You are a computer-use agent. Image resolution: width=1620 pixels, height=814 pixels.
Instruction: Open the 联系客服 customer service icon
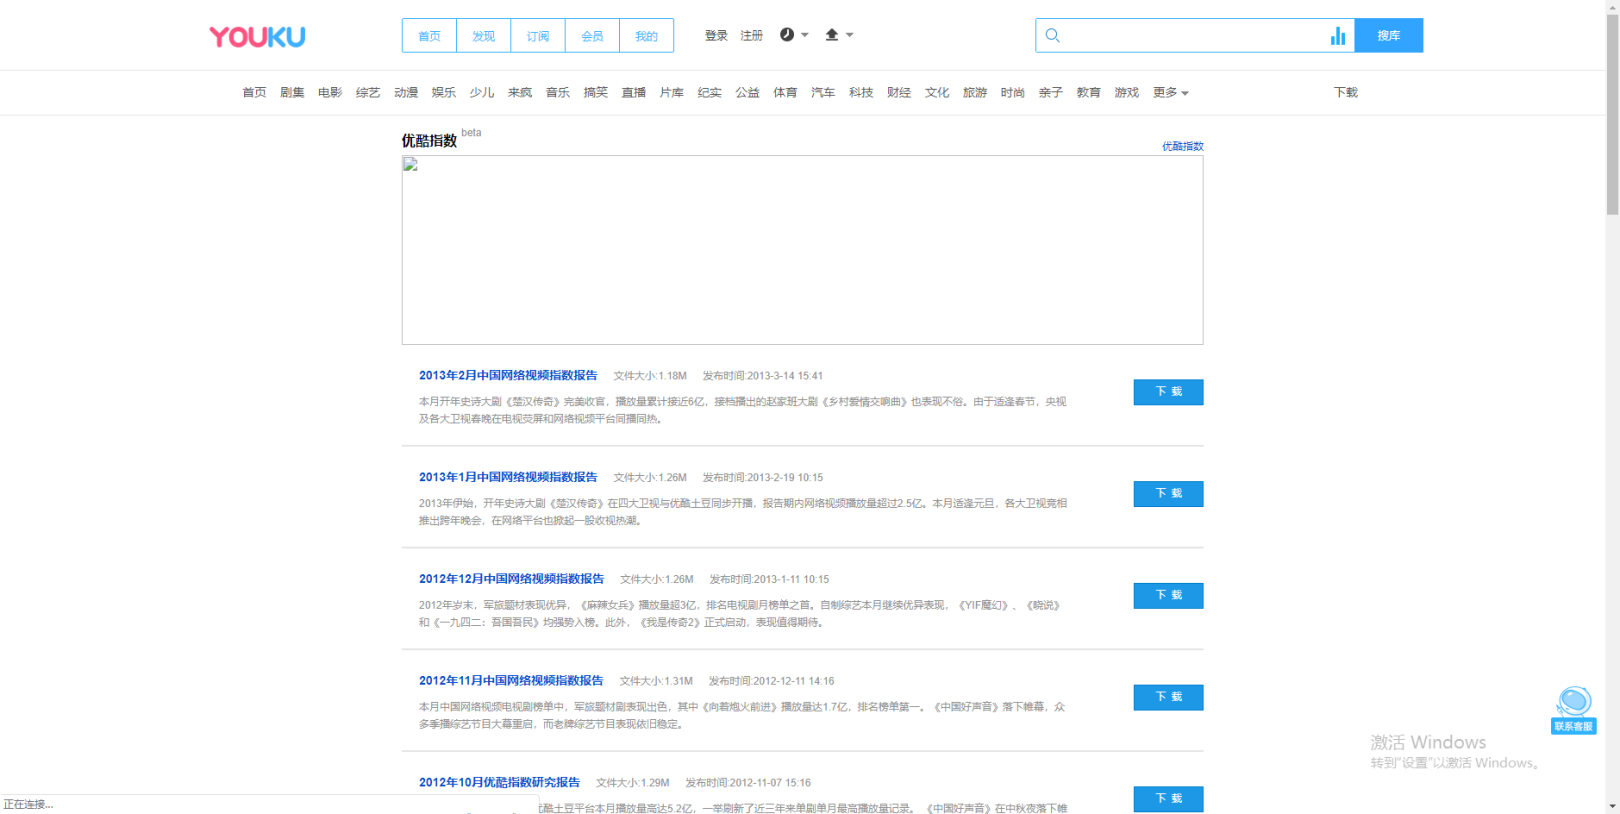1573,709
